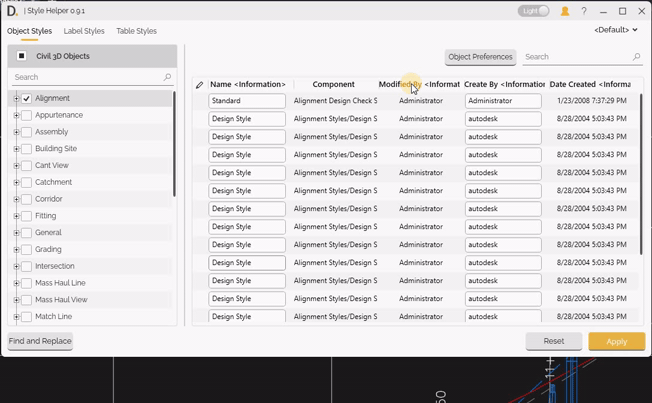The width and height of the screenshot is (652, 403).
Task: Expand the Match Line tree node
Action: (16, 316)
